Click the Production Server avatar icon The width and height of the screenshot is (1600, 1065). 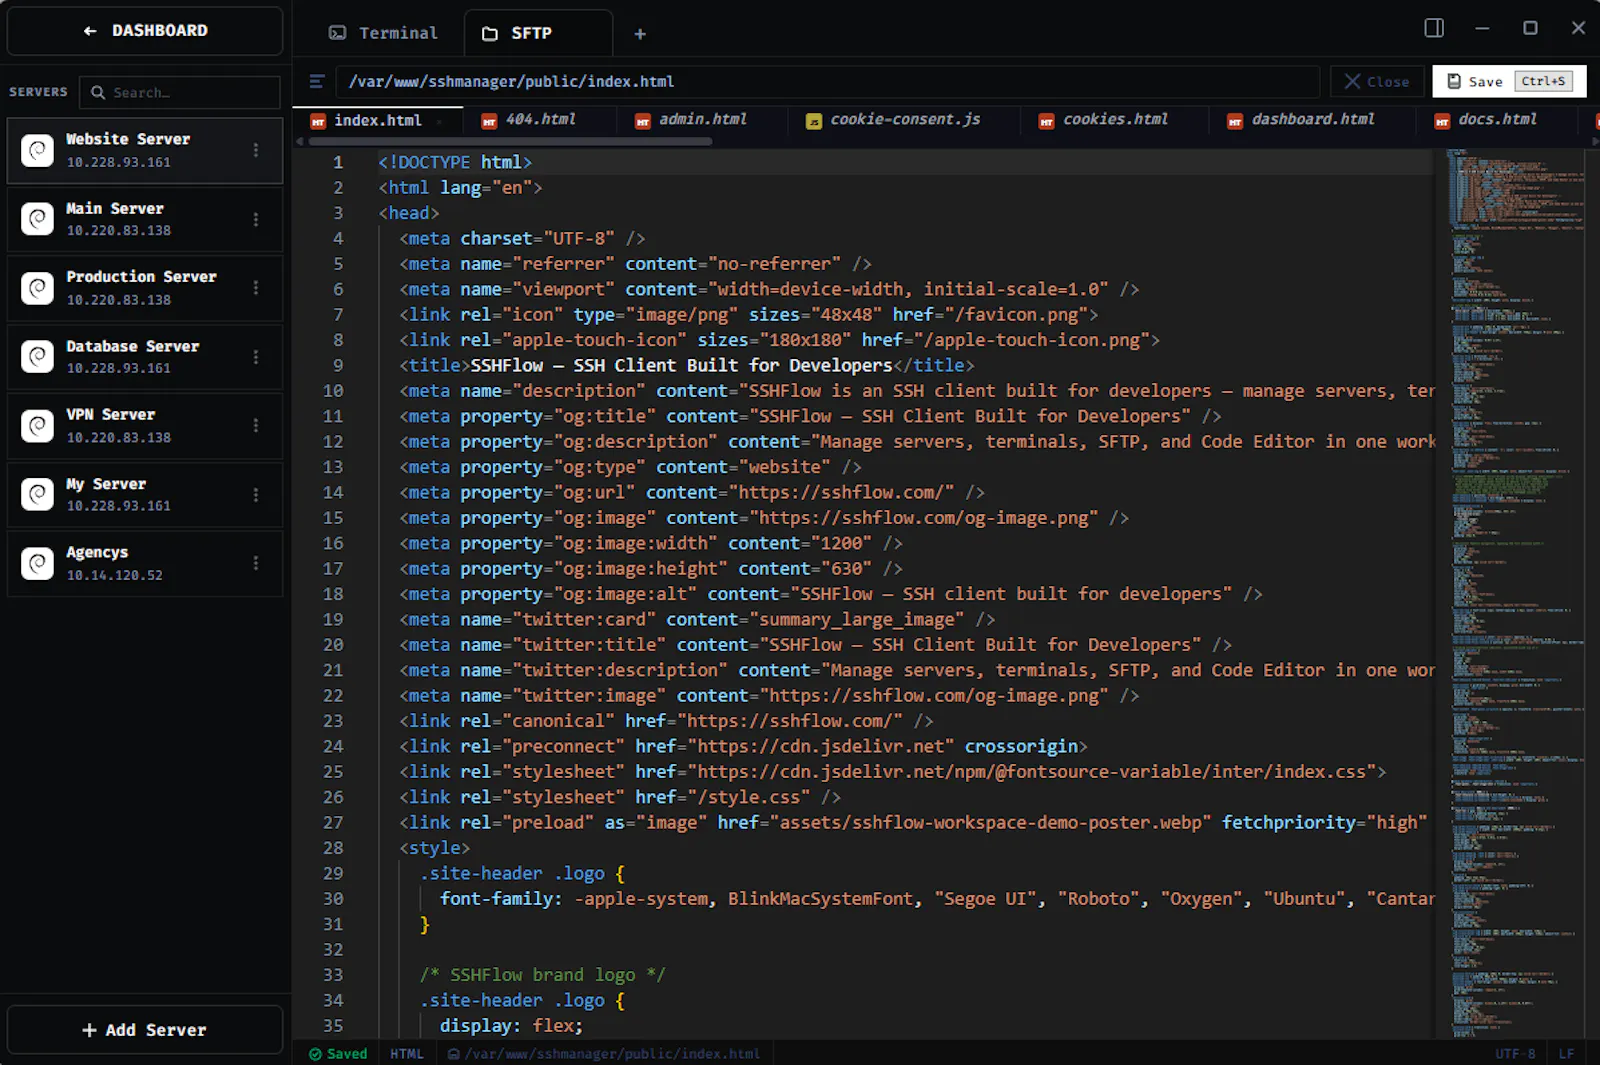point(38,288)
